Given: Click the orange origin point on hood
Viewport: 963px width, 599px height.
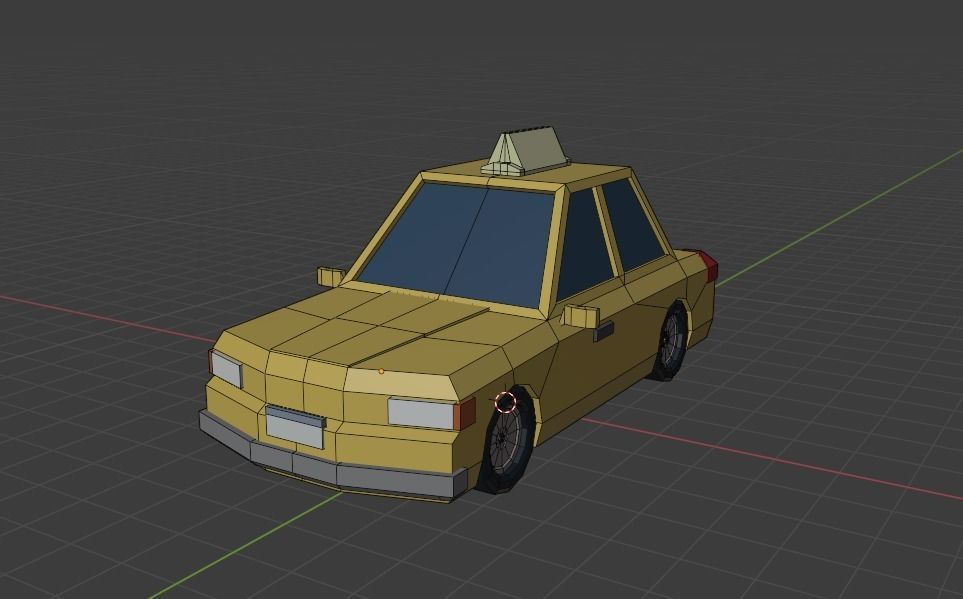Looking at the screenshot, I should coord(381,371).
